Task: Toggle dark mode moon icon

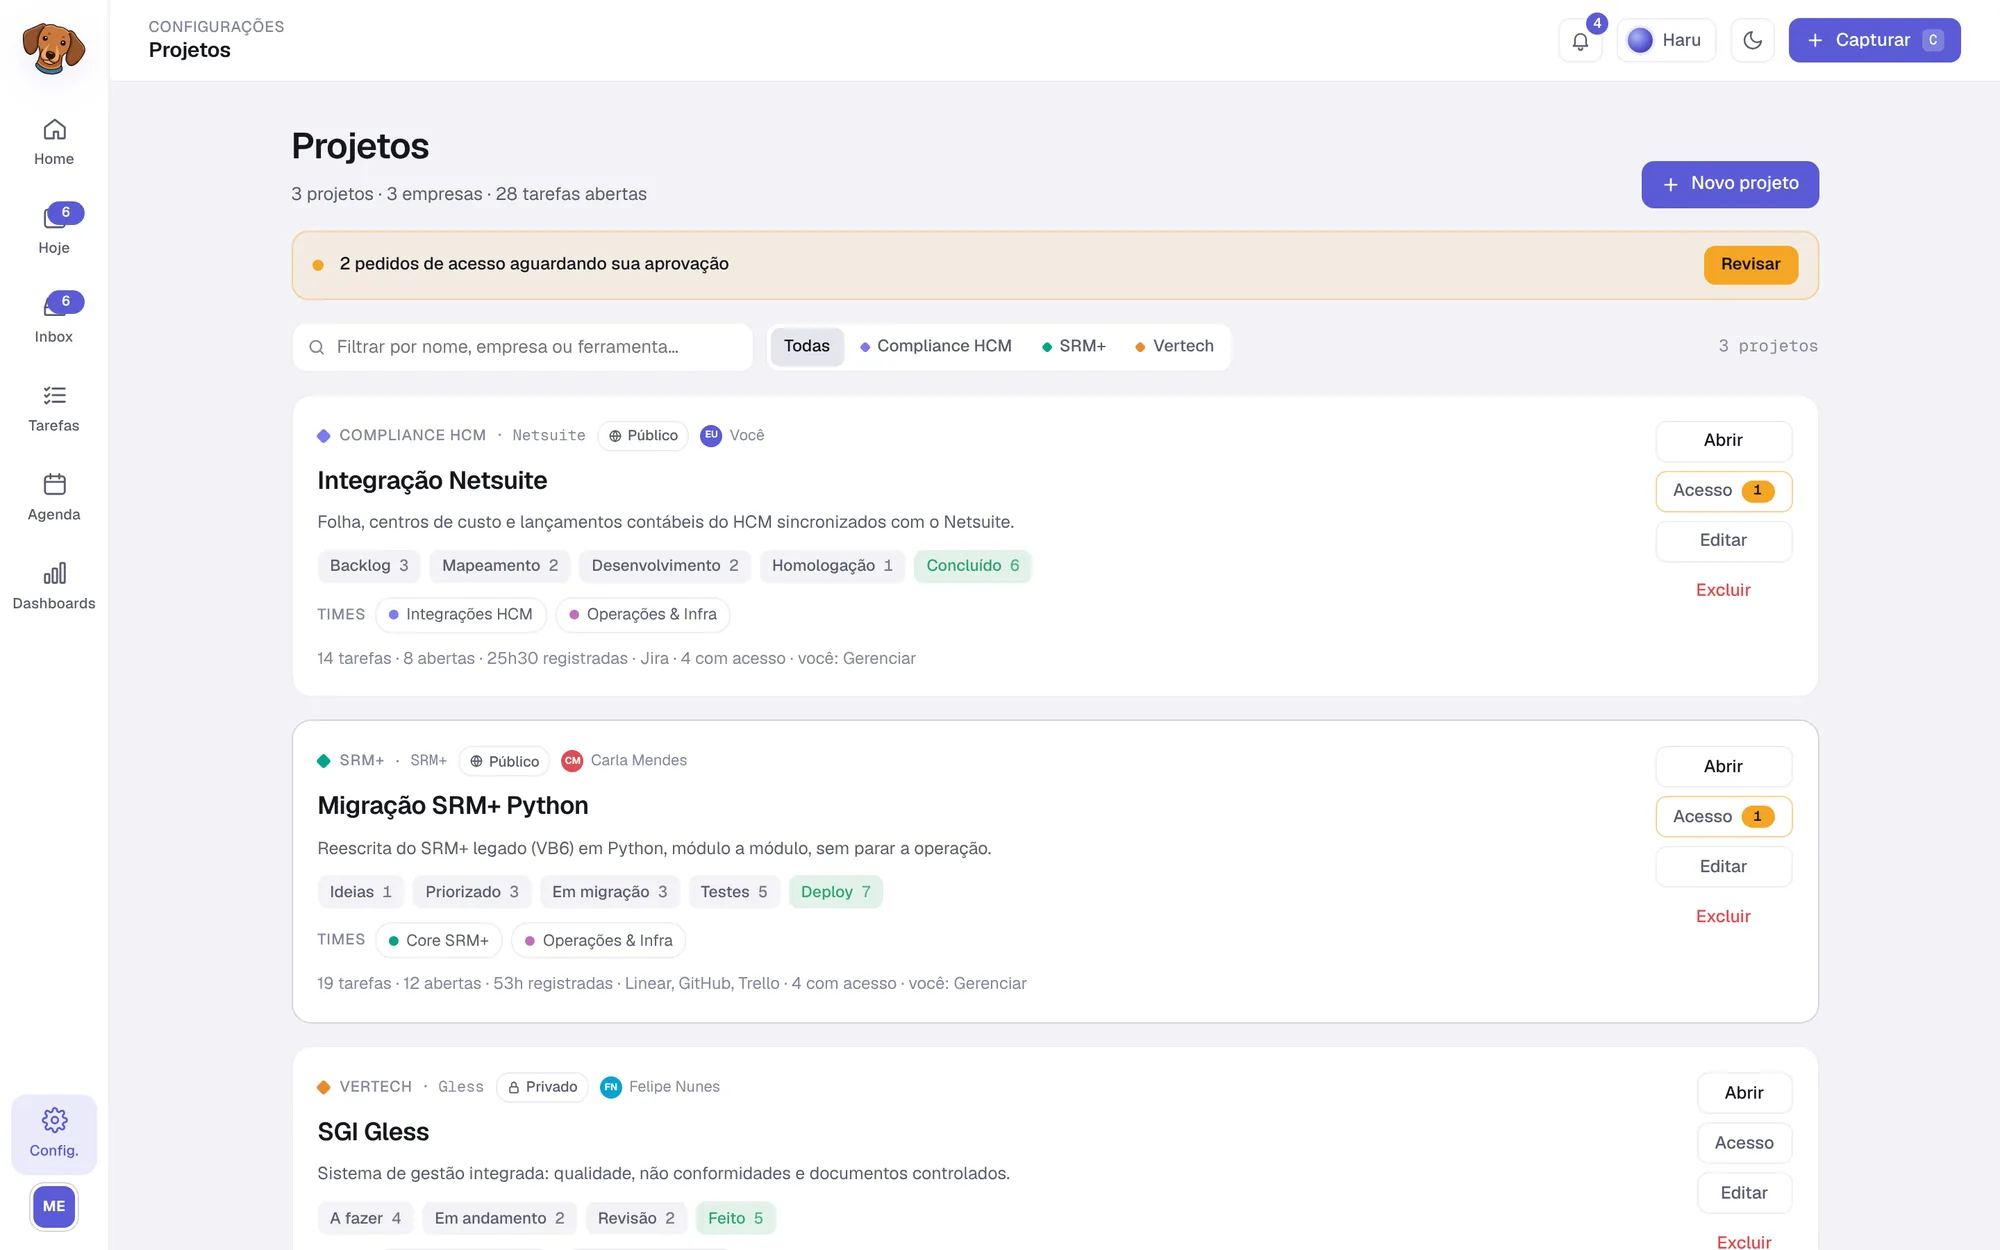Action: (x=1752, y=40)
